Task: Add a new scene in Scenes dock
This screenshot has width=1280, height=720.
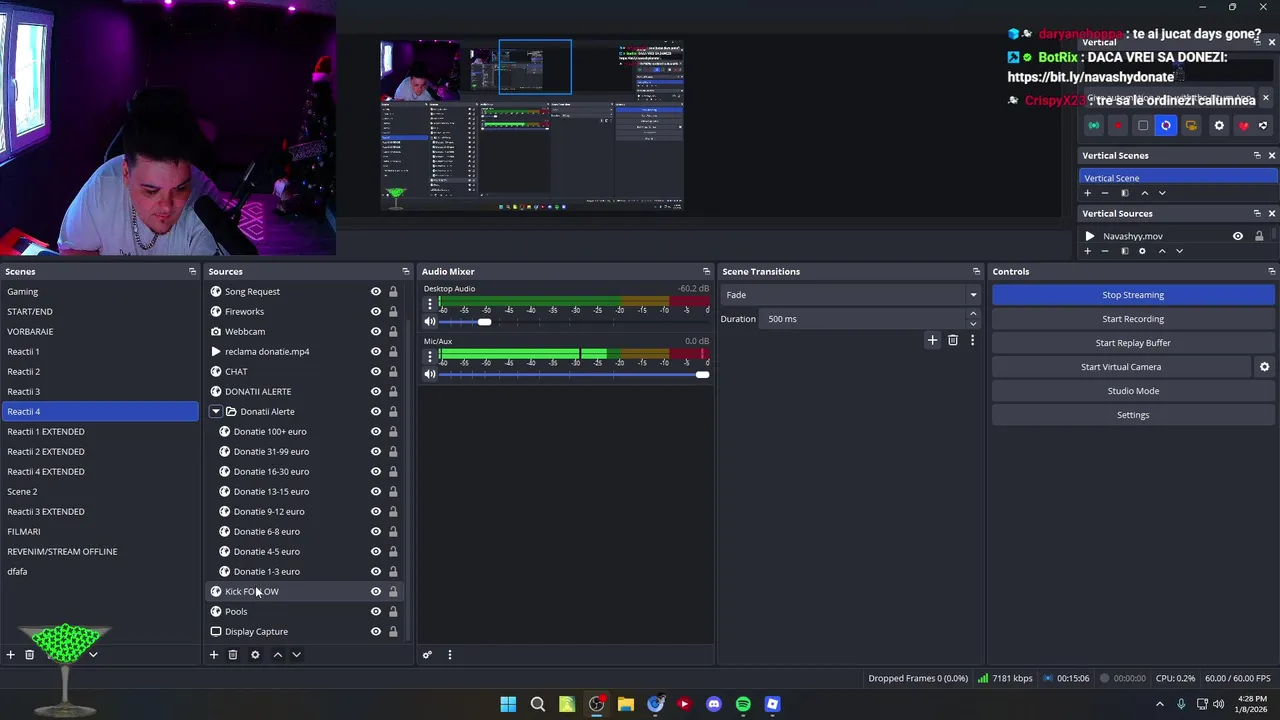Action: [x=10, y=654]
